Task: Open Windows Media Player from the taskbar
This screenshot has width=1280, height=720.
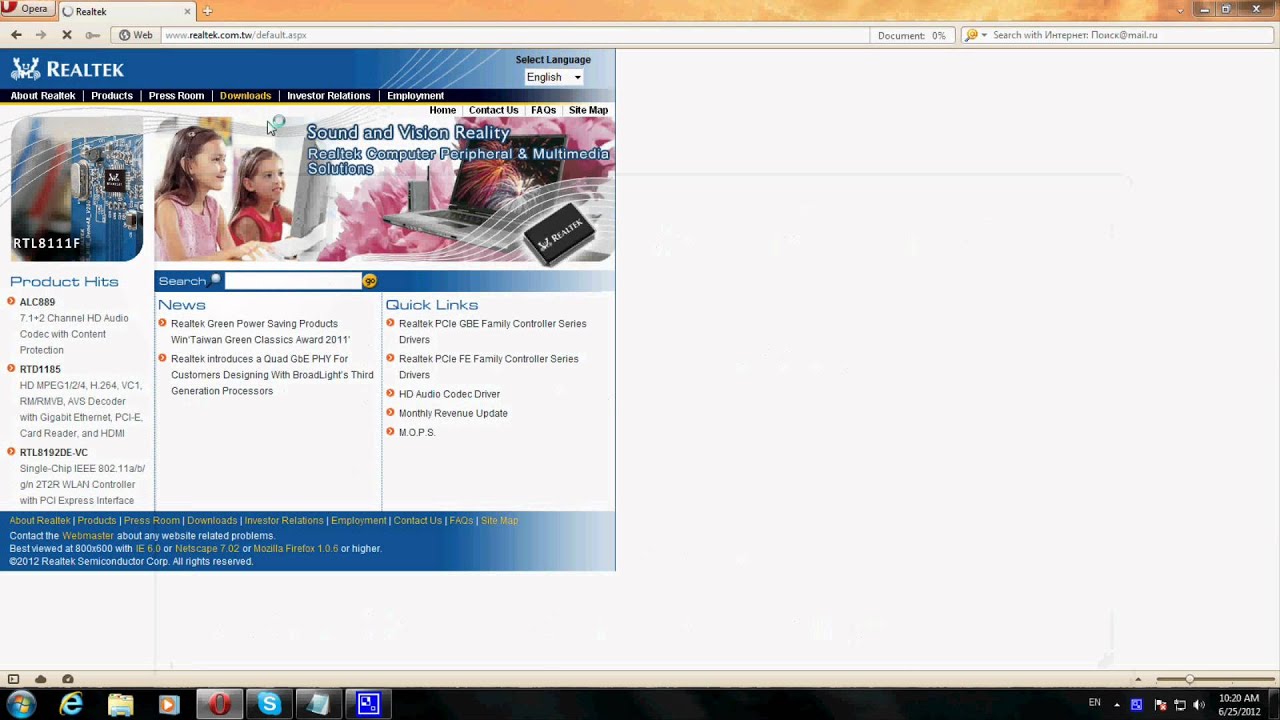Action: click(169, 704)
